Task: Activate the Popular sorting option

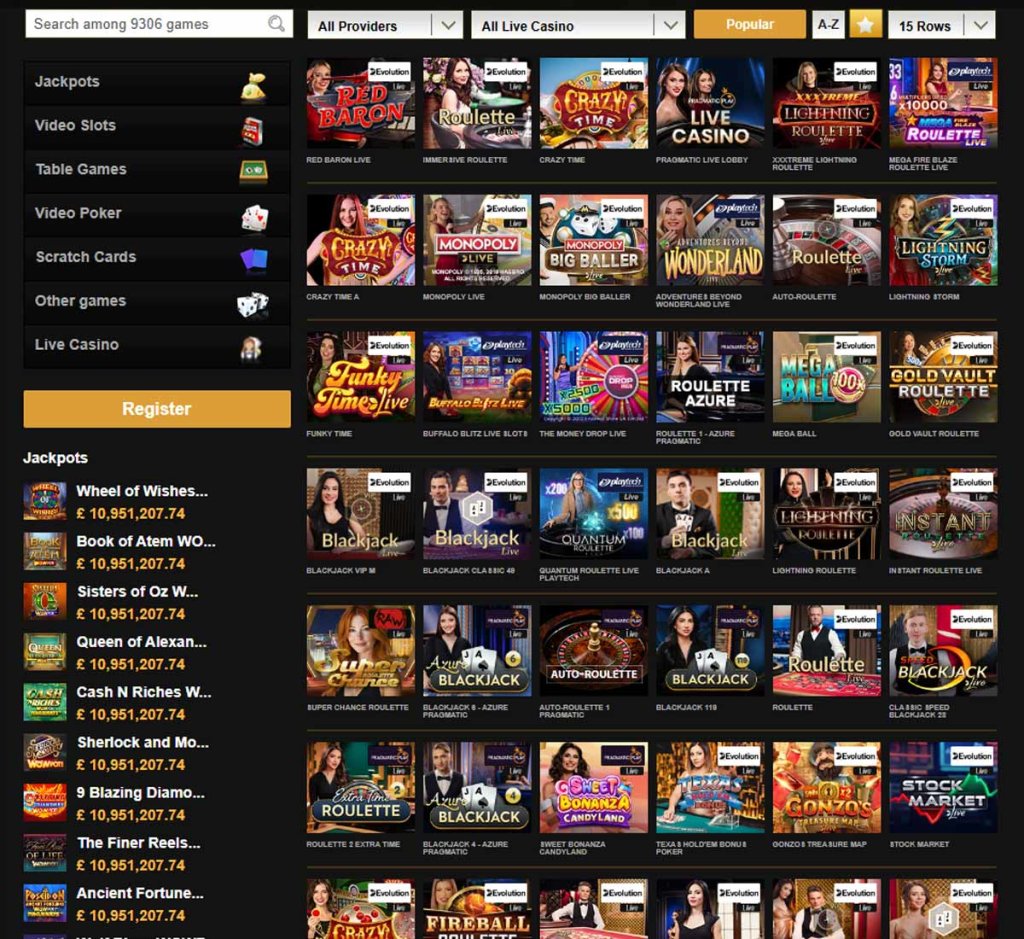Action: (x=749, y=22)
